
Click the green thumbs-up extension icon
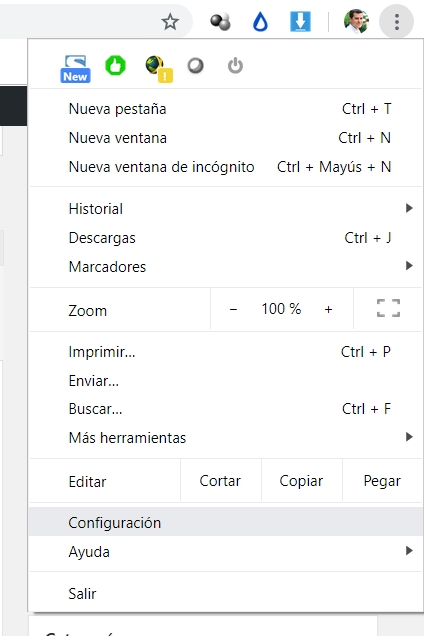pos(116,65)
